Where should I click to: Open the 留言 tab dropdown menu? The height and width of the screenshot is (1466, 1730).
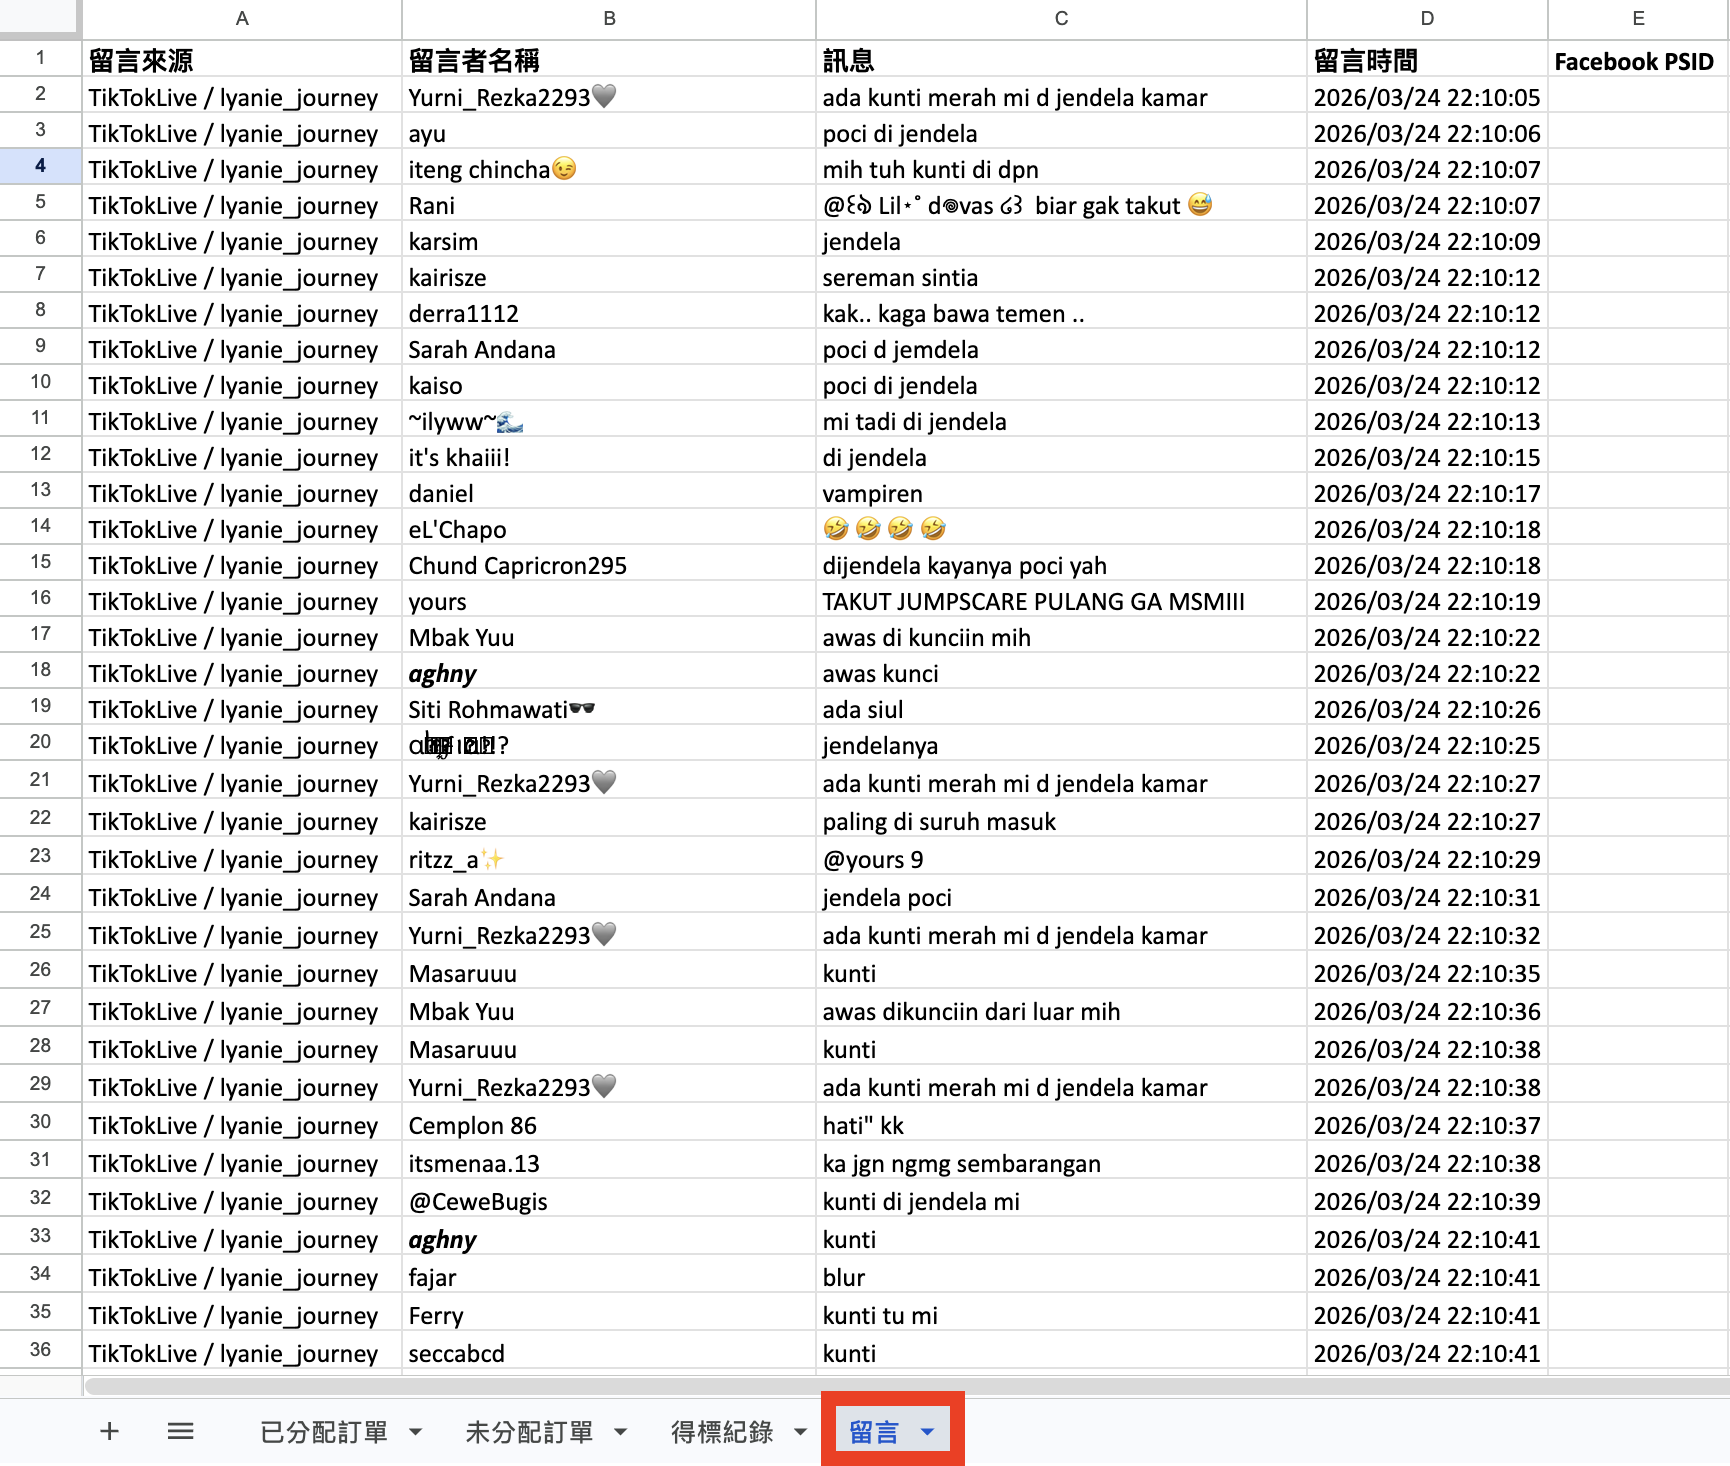coord(928,1431)
